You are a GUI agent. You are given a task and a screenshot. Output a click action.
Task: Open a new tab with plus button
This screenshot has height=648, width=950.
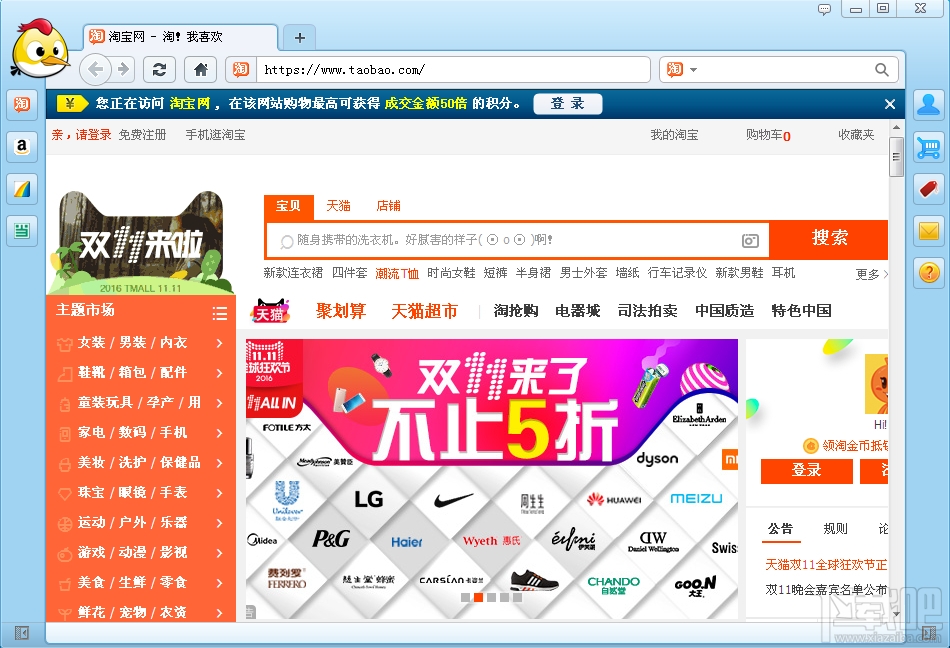point(299,38)
